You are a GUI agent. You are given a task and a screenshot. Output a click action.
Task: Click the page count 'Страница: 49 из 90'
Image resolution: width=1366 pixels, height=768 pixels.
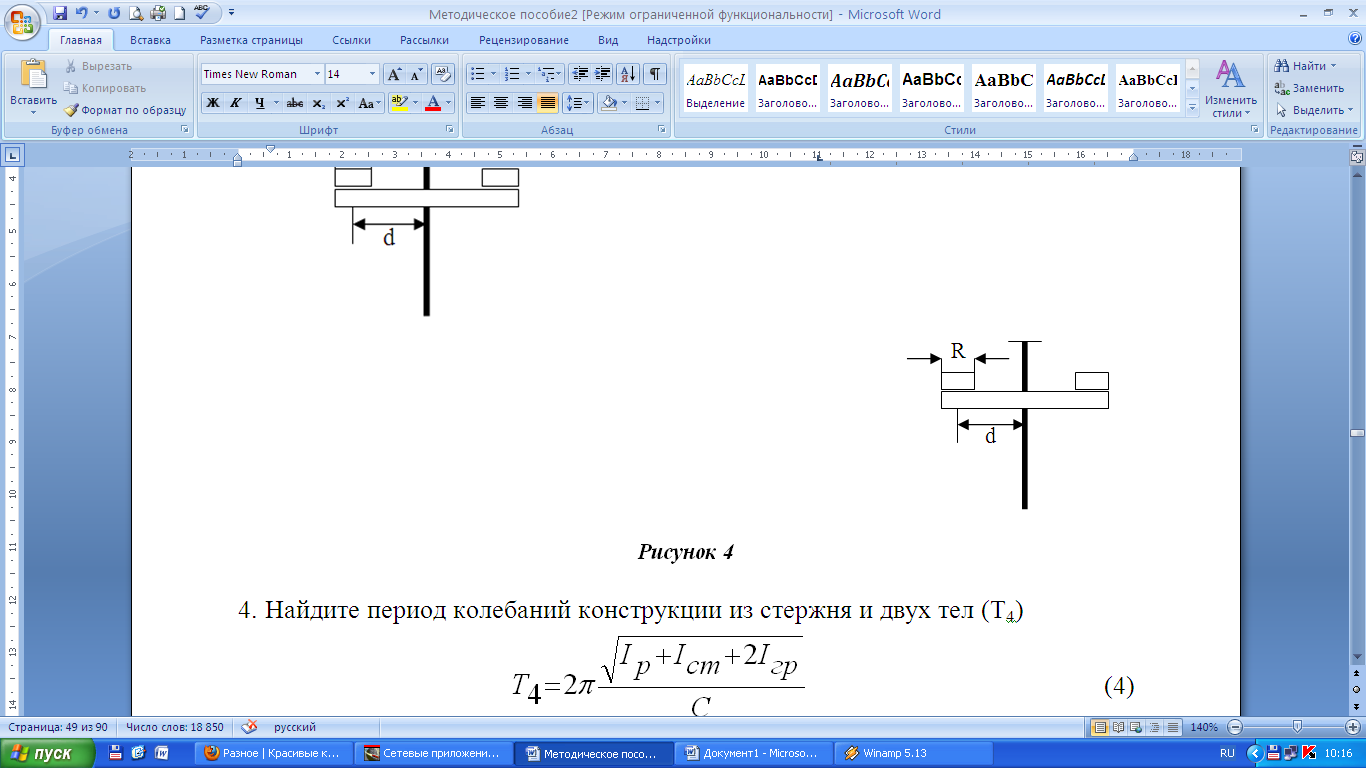point(58,727)
